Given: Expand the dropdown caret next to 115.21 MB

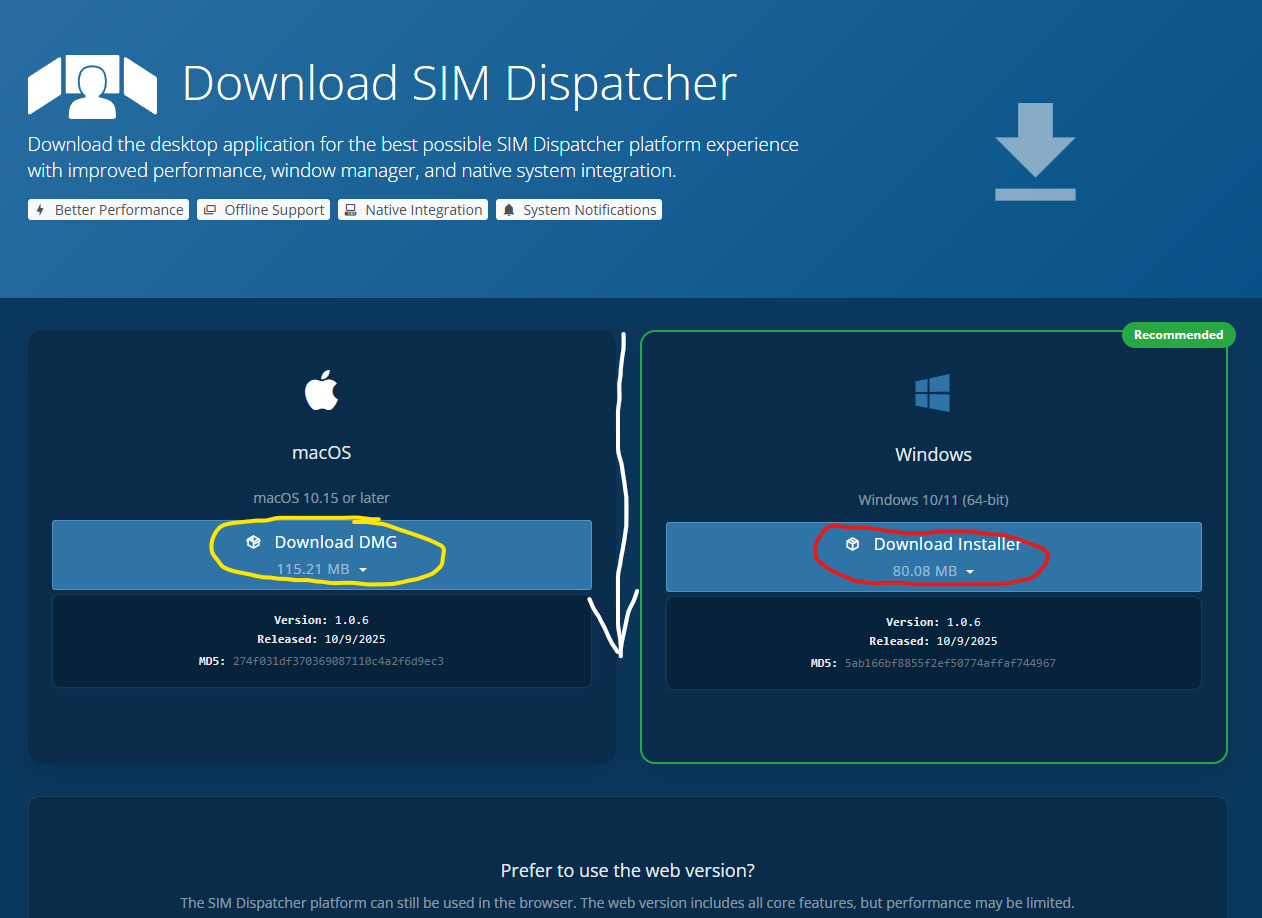Looking at the screenshot, I should pos(363,570).
